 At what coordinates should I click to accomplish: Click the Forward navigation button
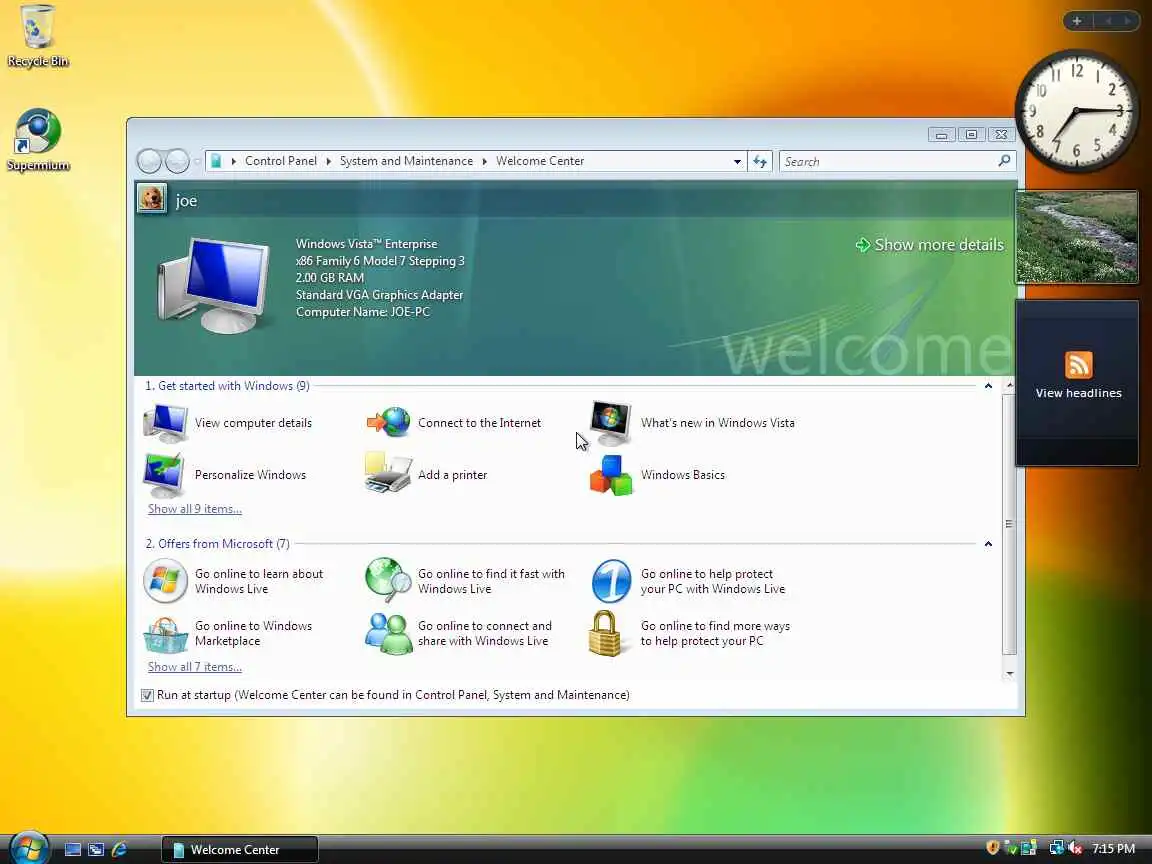coord(177,161)
